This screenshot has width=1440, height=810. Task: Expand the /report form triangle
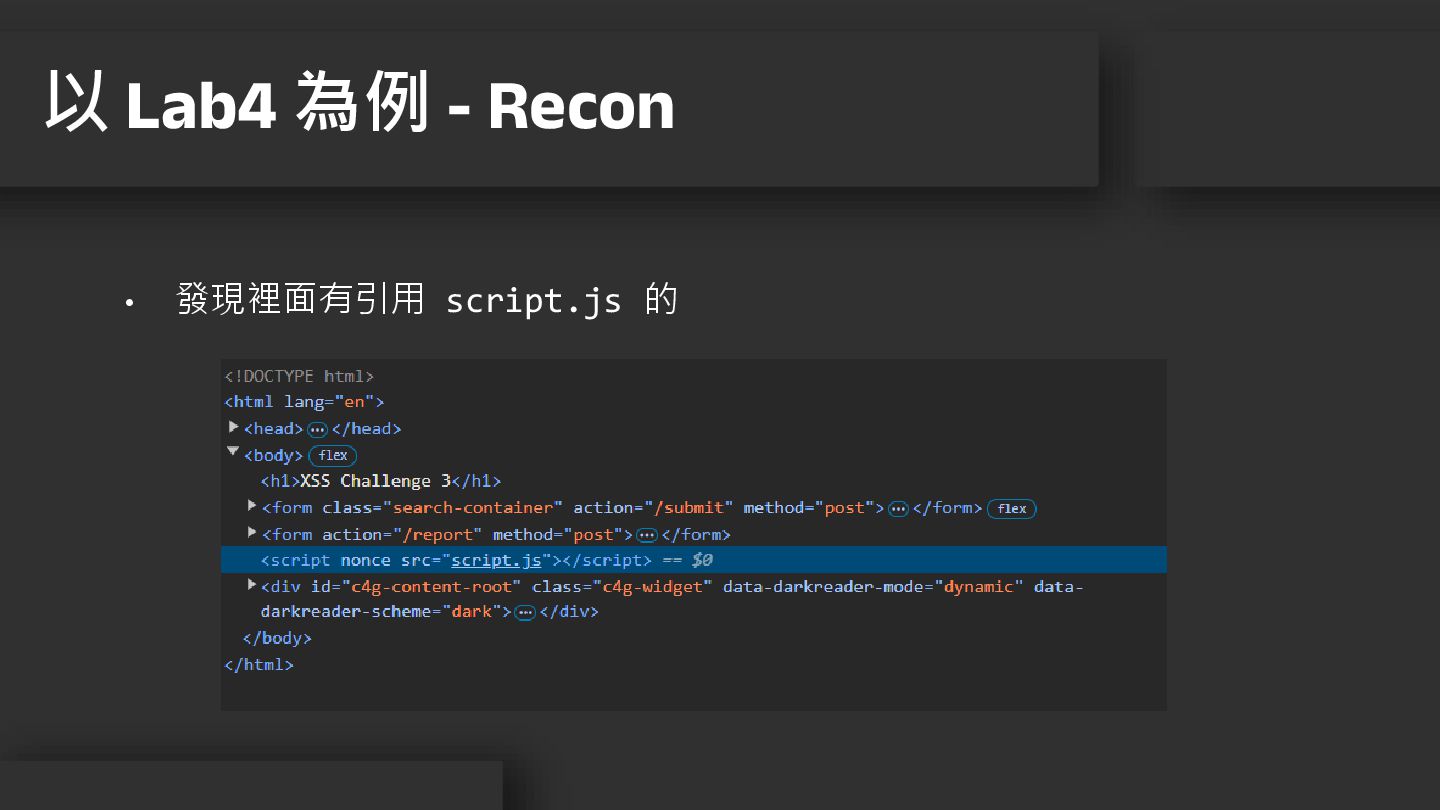252,532
